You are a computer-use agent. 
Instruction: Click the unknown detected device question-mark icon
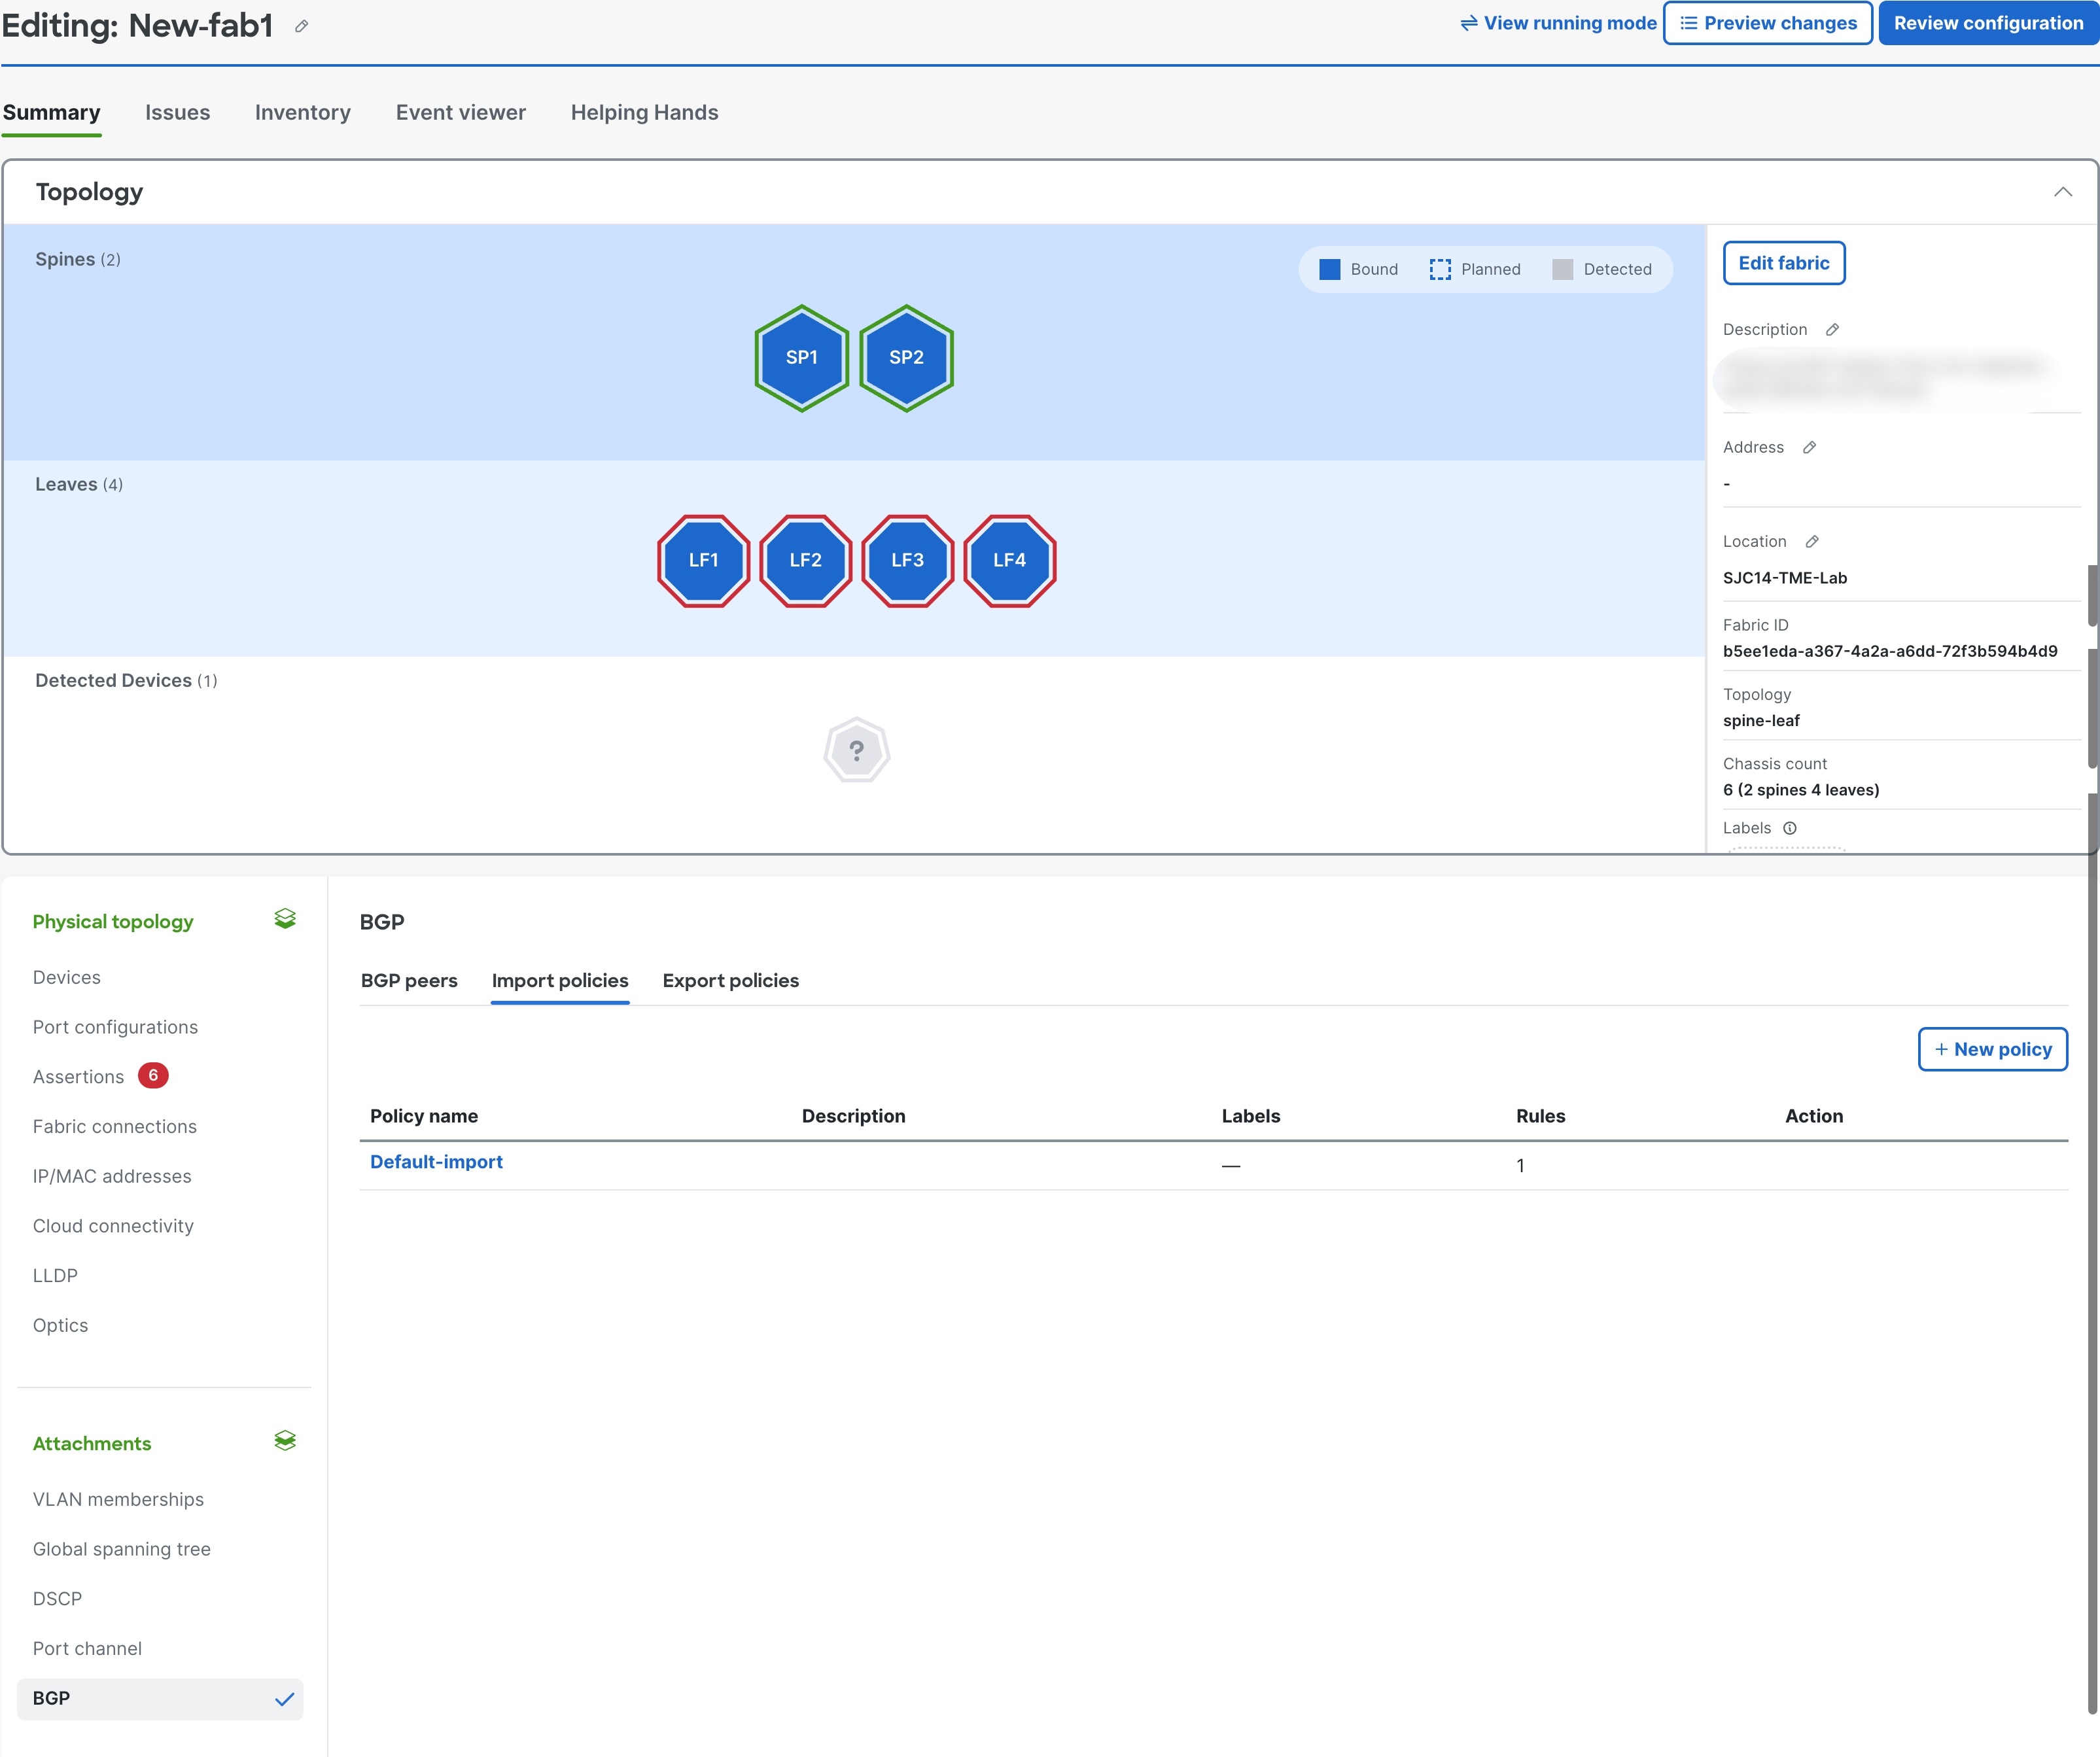click(x=856, y=750)
